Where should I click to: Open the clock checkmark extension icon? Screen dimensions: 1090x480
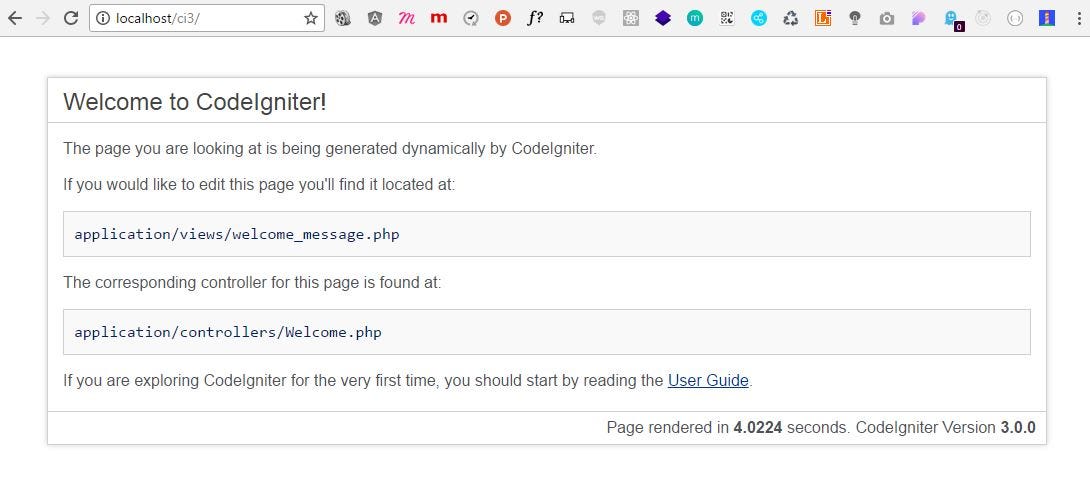[471, 19]
